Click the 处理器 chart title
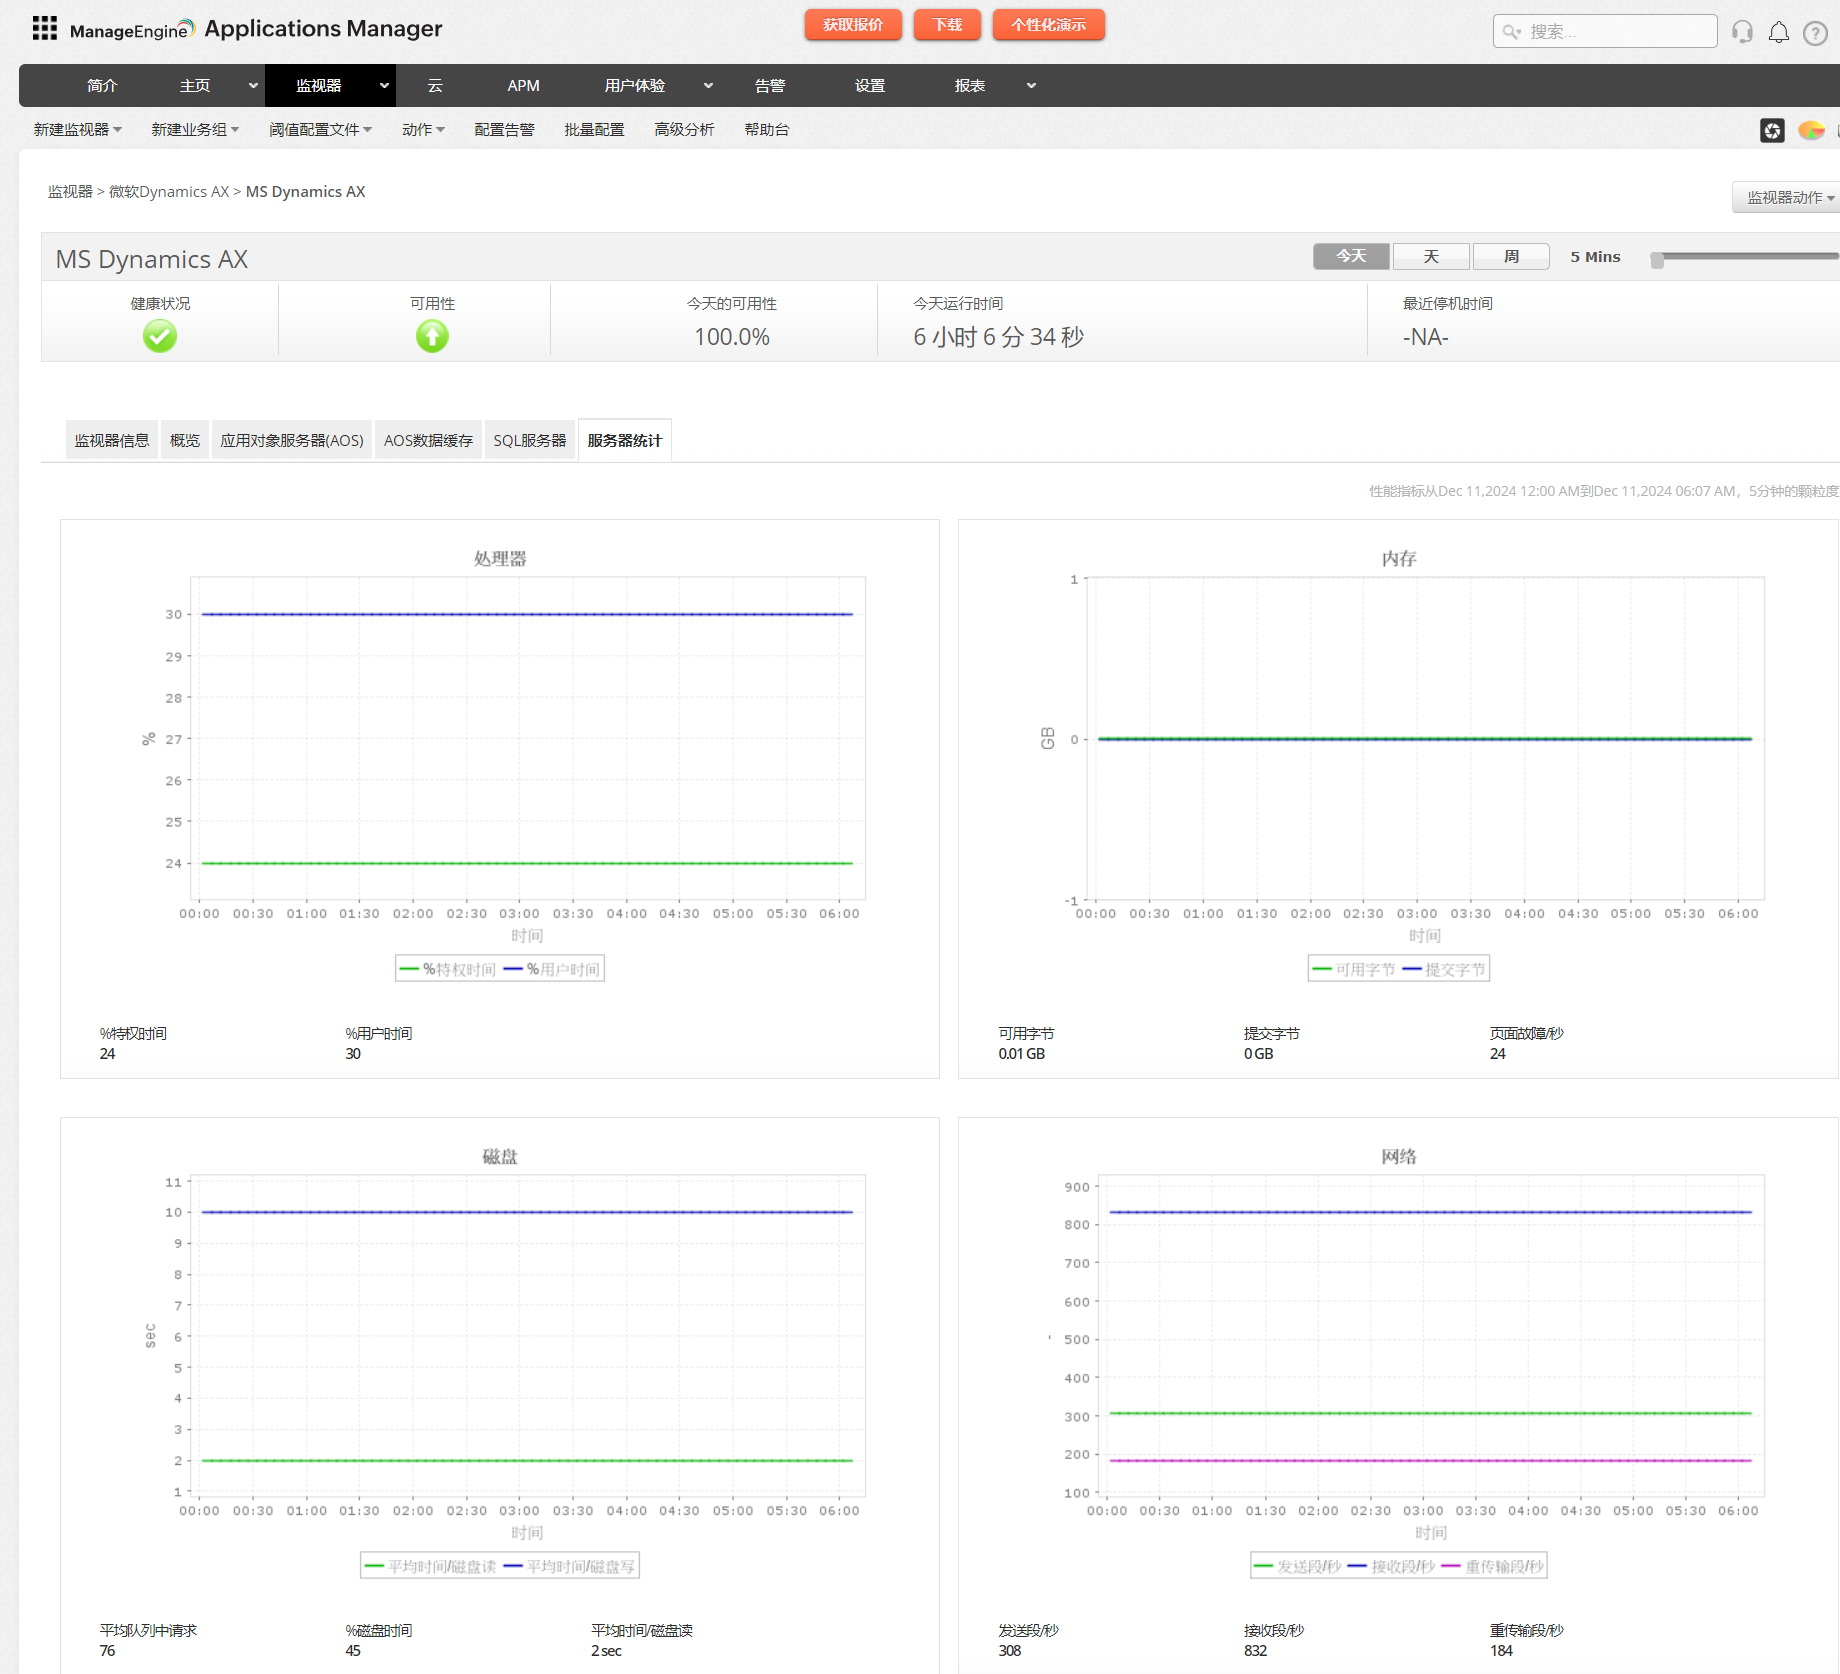This screenshot has height=1674, width=1840. coord(500,559)
